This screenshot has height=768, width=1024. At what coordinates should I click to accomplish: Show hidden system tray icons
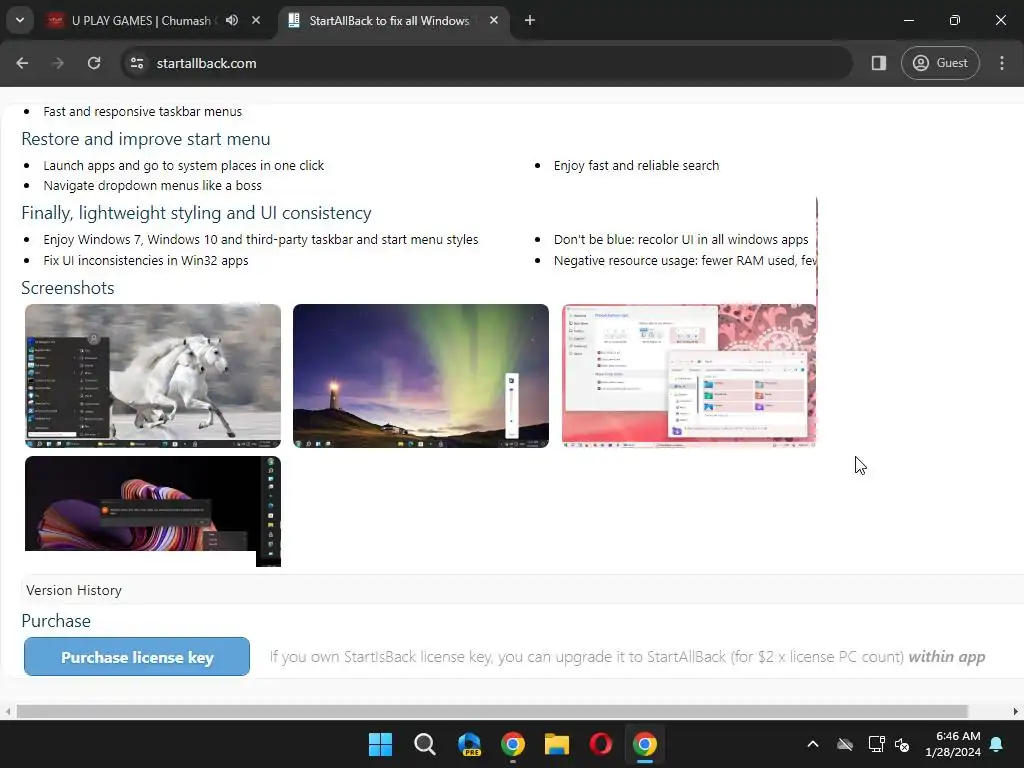coord(813,744)
